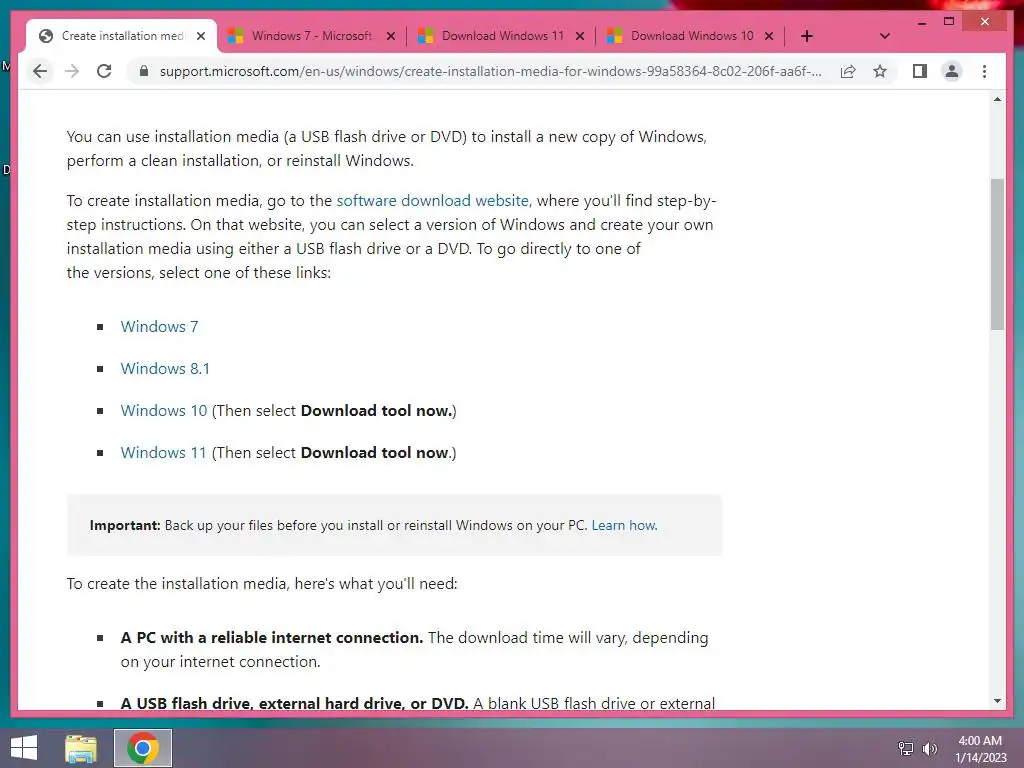1024x768 pixels.
Task: Follow the Windows 7 link
Action: click(159, 327)
